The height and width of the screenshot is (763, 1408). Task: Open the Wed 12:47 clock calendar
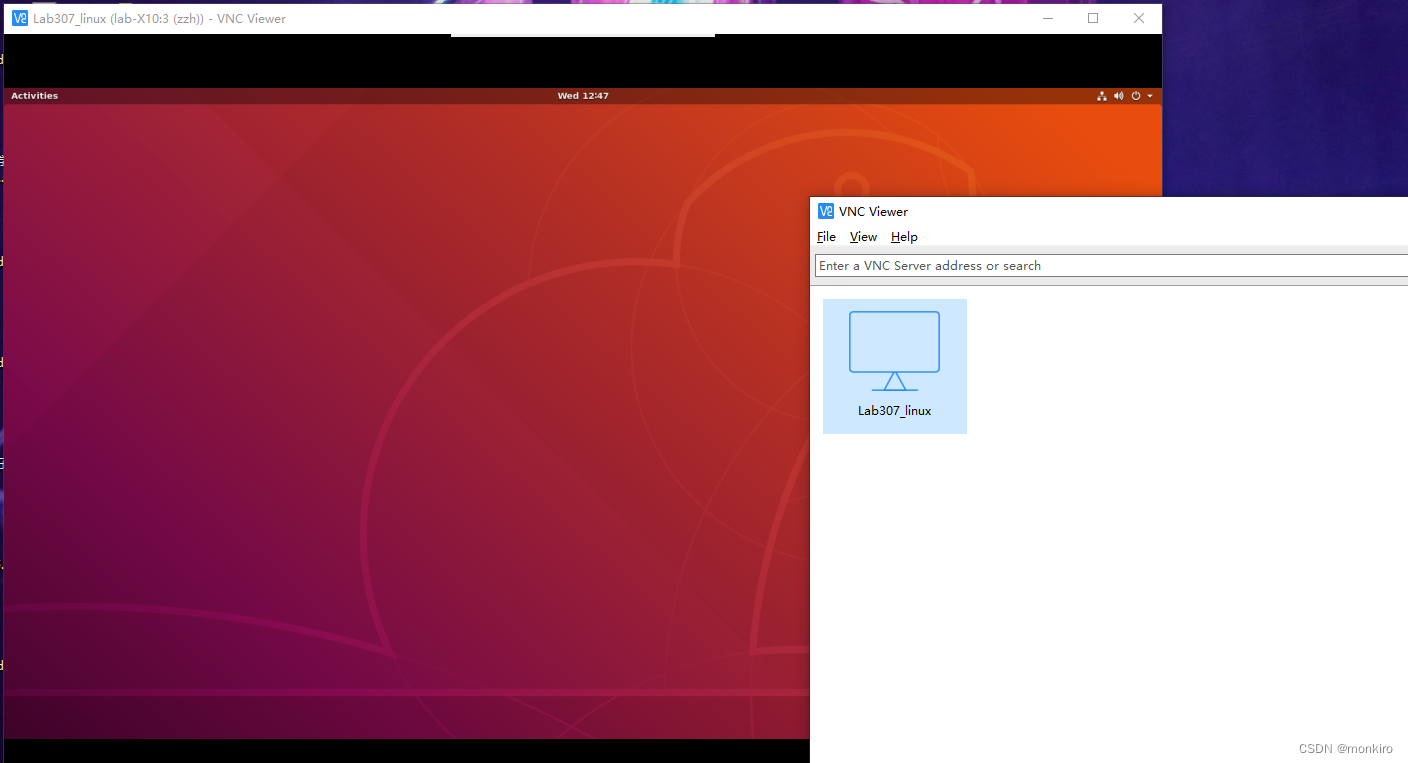click(583, 96)
